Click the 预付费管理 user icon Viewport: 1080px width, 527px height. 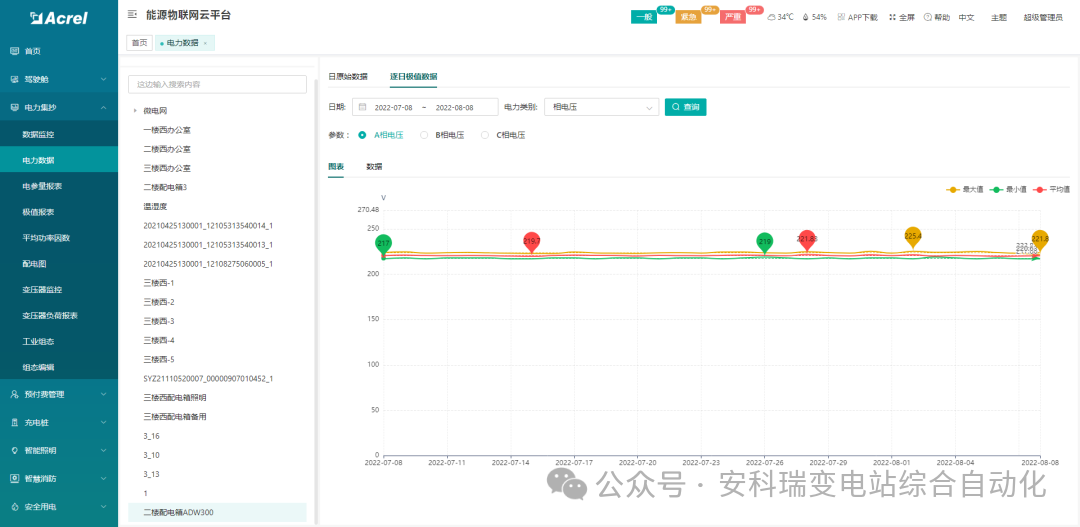[x=14, y=394]
